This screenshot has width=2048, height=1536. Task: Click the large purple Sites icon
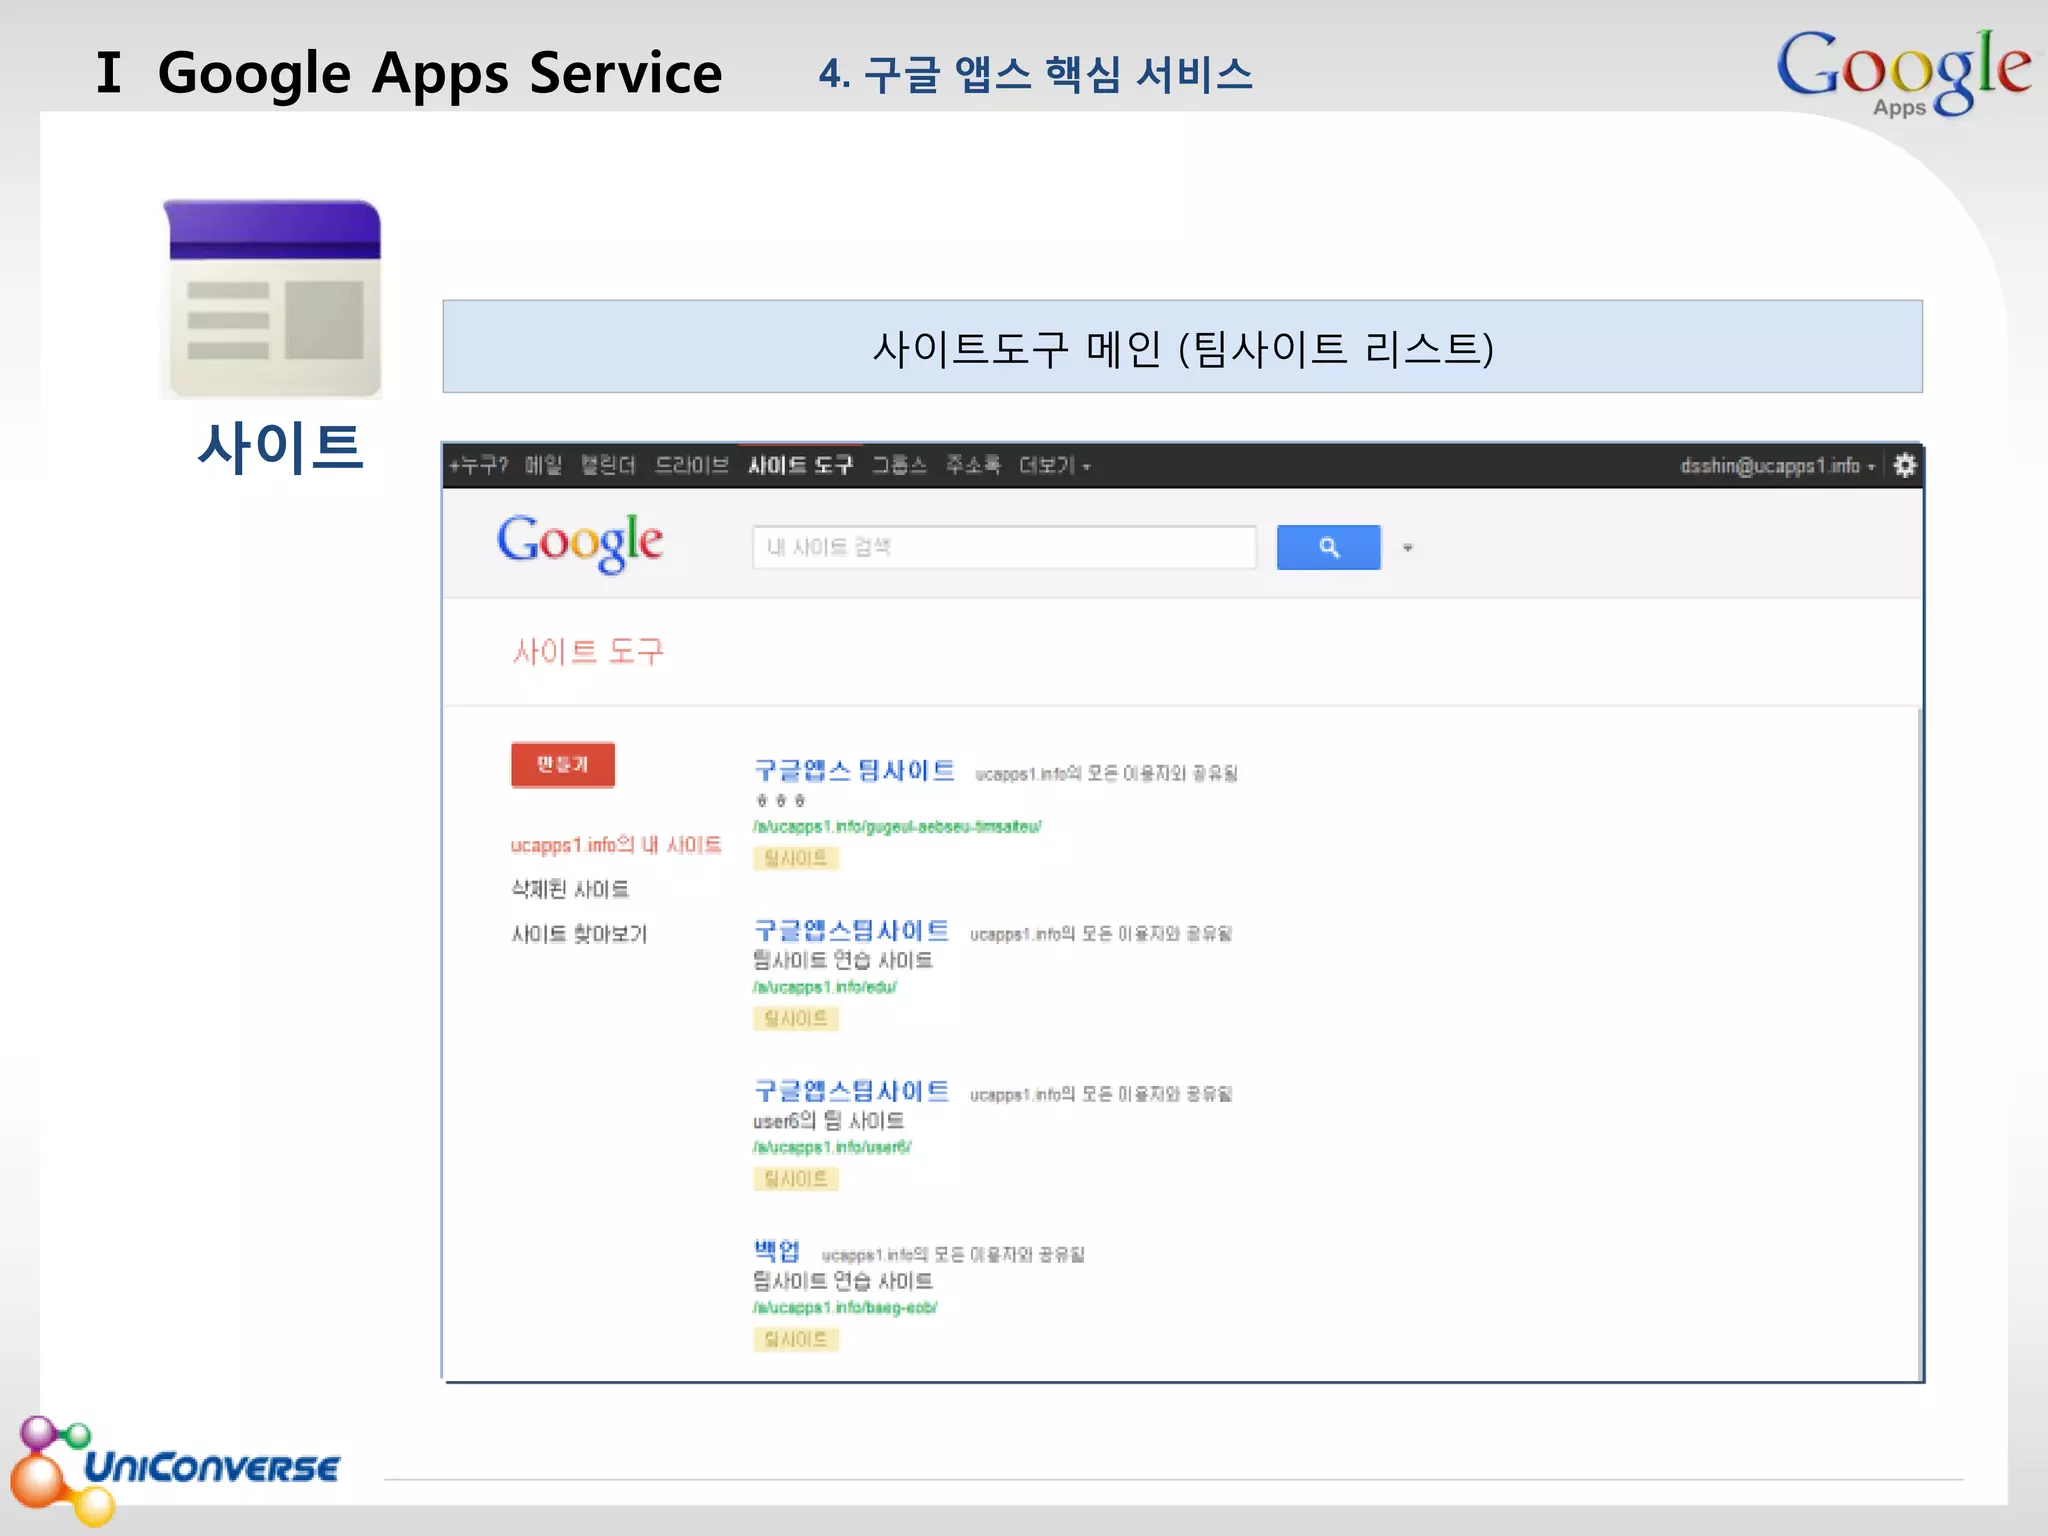(272, 299)
